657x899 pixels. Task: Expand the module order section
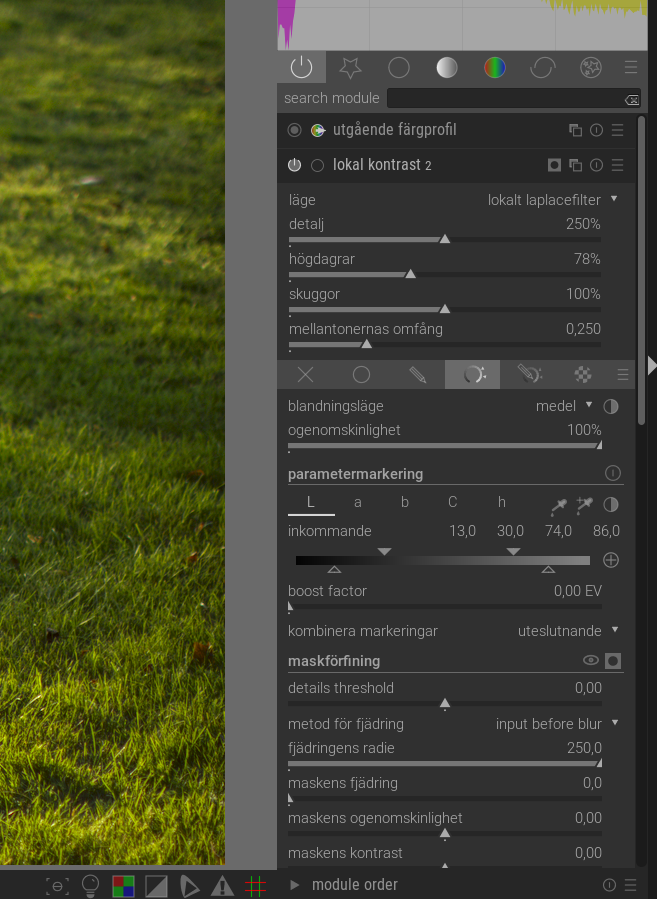click(354, 885)
